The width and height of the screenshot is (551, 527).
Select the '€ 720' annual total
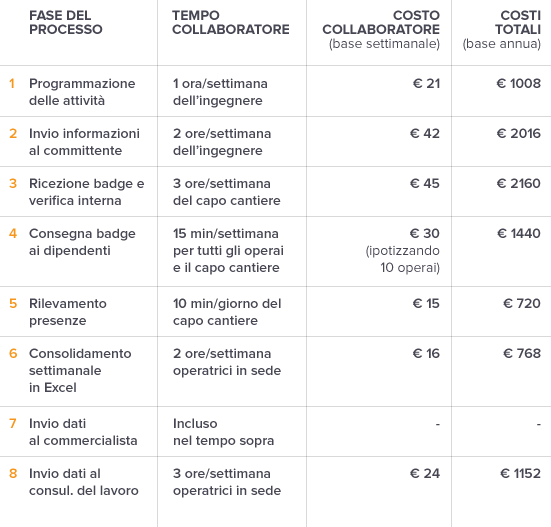(522, 304)
